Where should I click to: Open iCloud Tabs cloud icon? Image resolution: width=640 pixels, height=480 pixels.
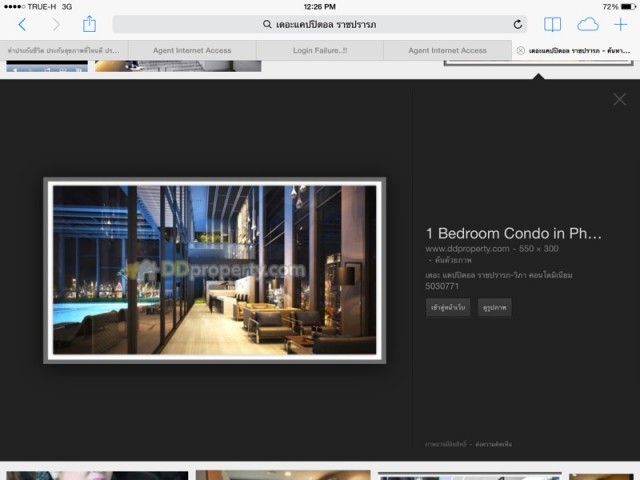coord(588,24)
